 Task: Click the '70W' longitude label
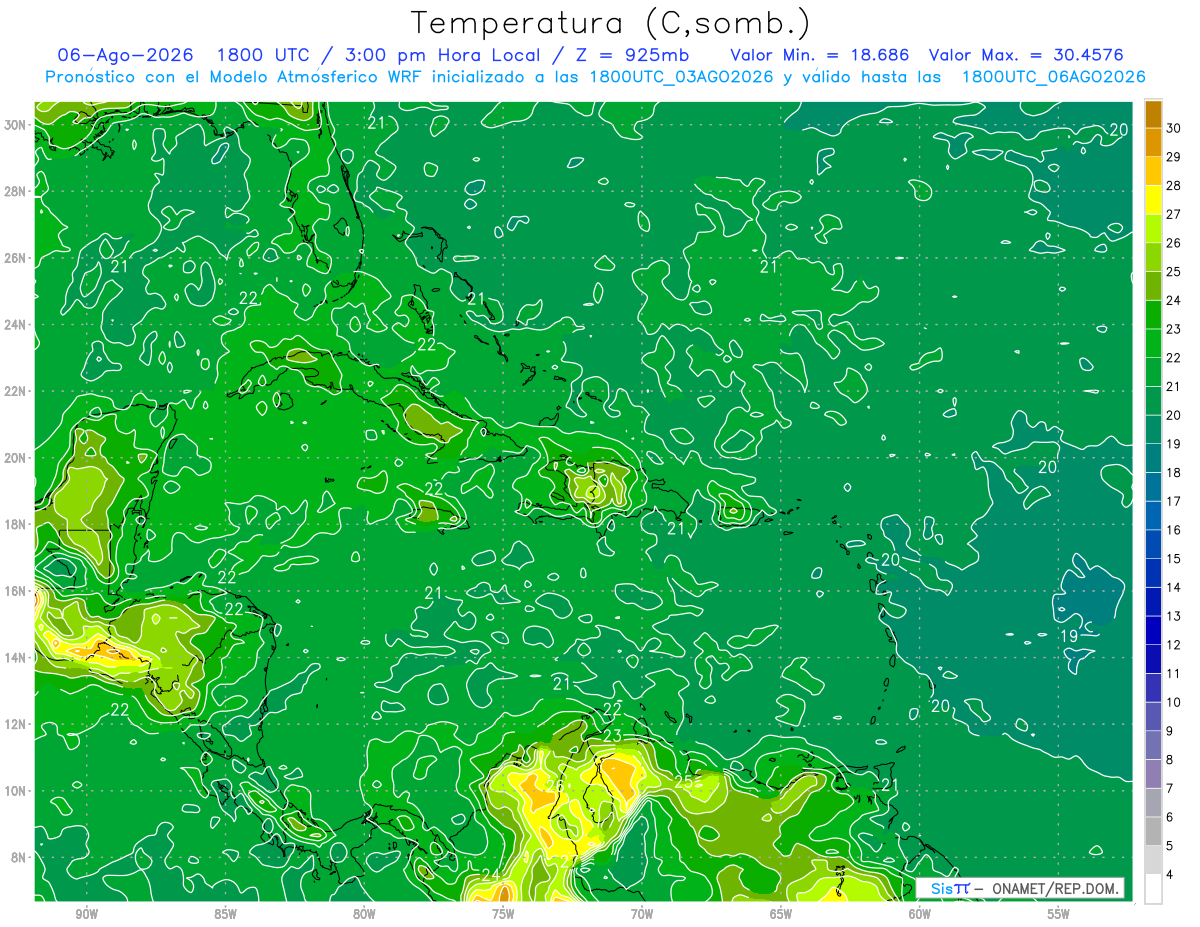(x=642, y=914)
